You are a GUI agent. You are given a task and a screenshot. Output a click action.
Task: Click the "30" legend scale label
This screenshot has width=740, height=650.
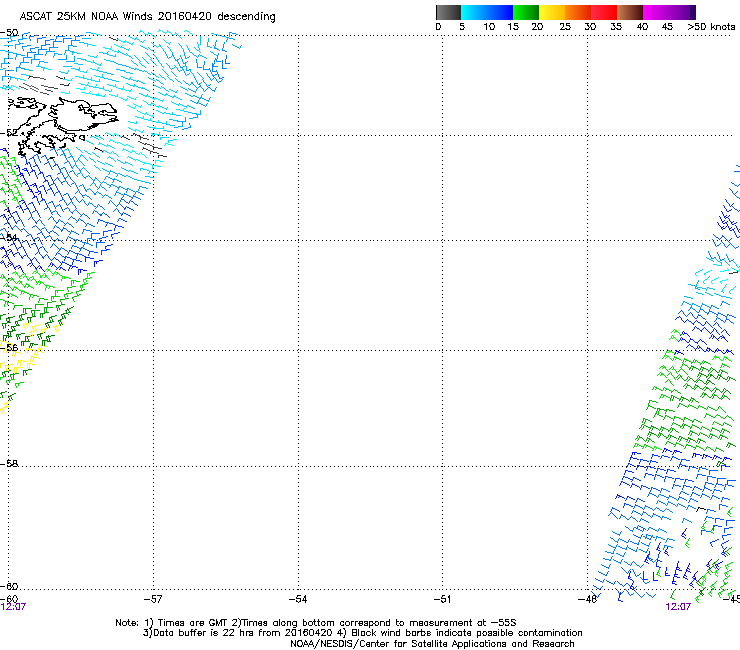(590, 27)
